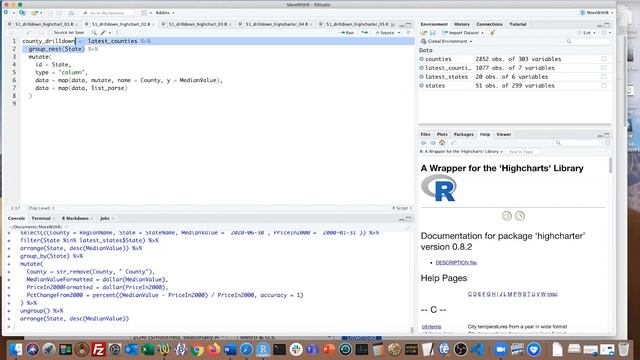Switch to the R Markdown tab
This screenshot has height=360, width=640.
75,219
